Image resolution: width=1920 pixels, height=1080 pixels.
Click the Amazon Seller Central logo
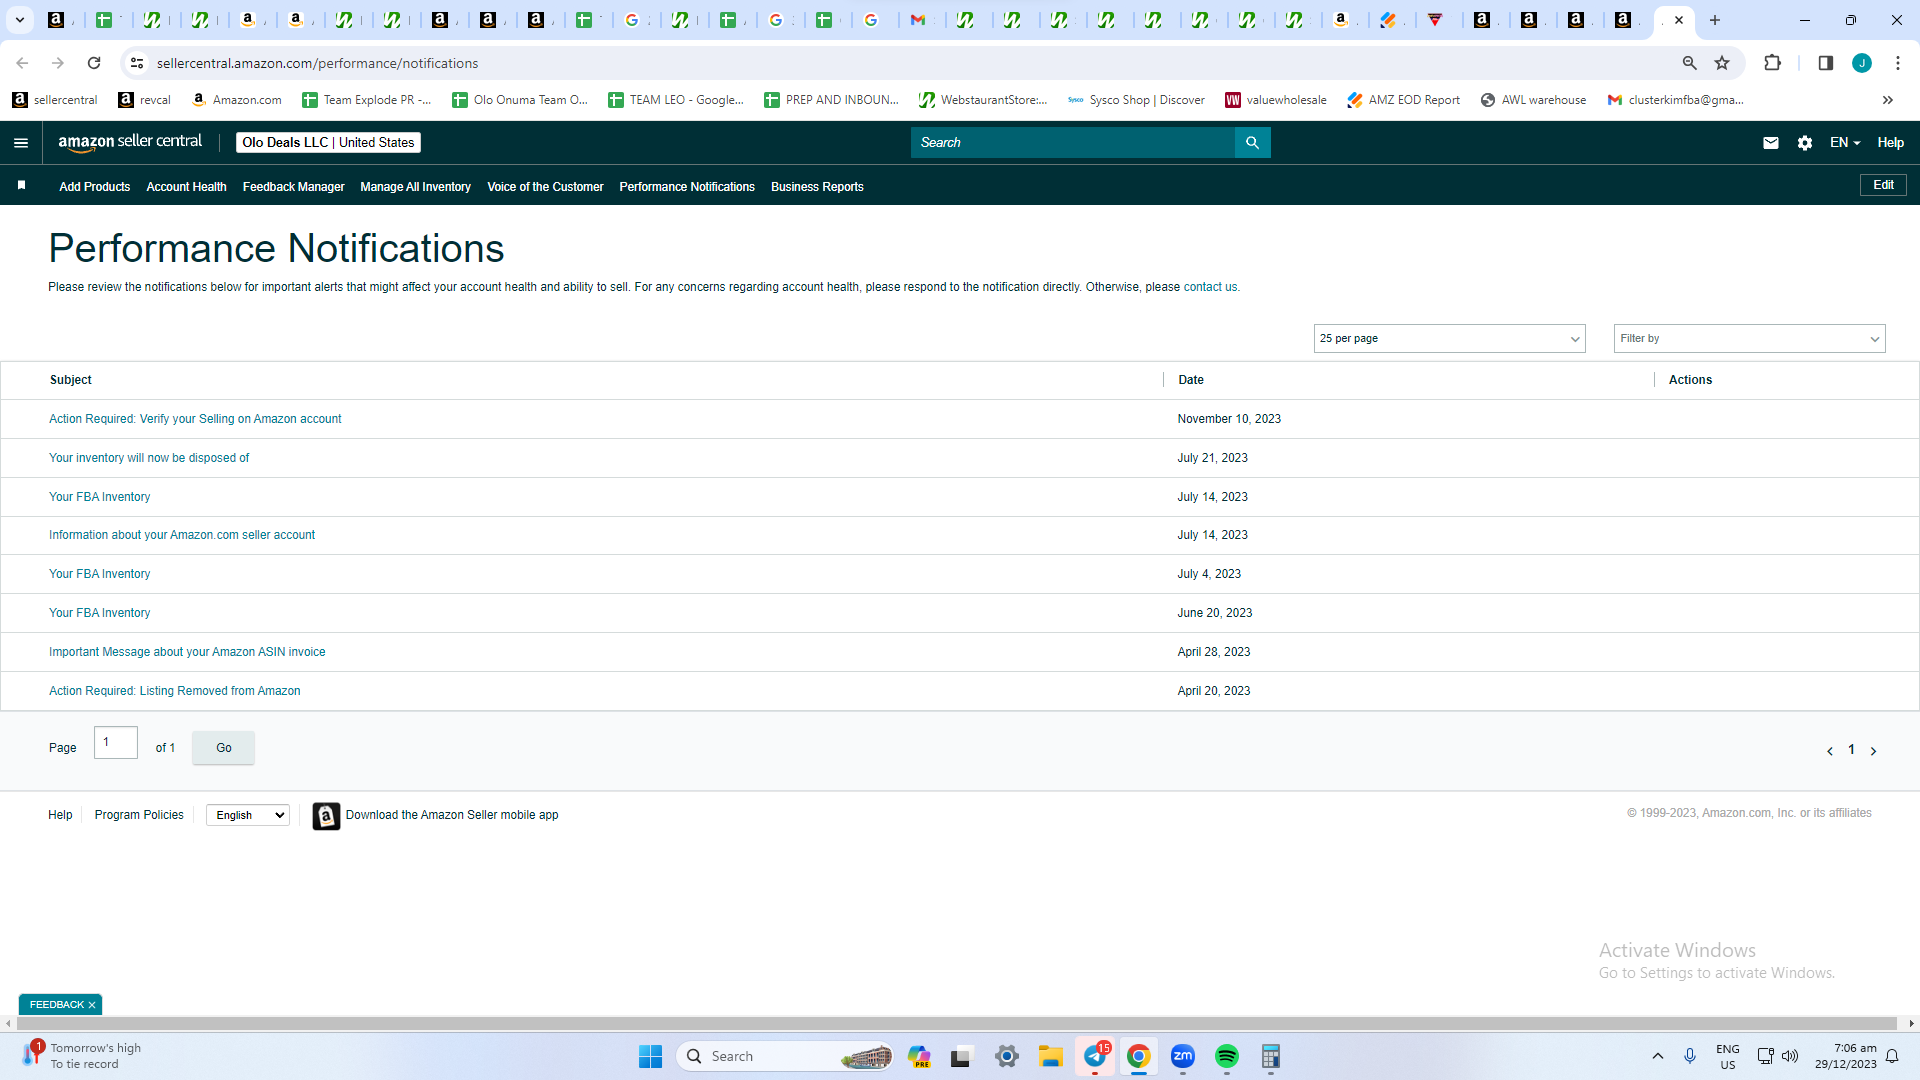pos(130,142)
